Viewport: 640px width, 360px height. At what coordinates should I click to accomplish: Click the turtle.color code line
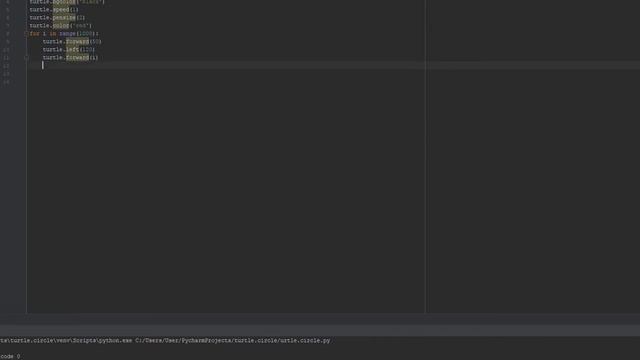60,26
